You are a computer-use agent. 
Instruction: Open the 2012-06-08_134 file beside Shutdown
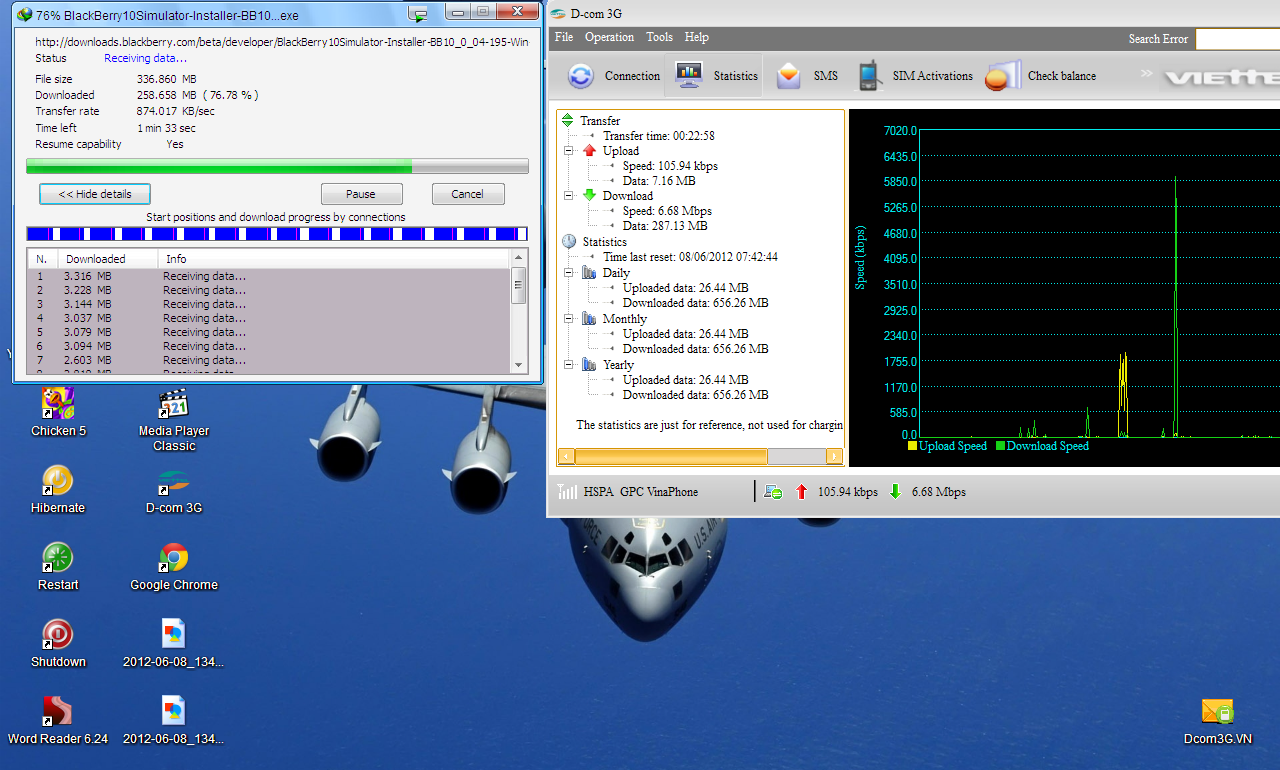(x=174, y=644)
